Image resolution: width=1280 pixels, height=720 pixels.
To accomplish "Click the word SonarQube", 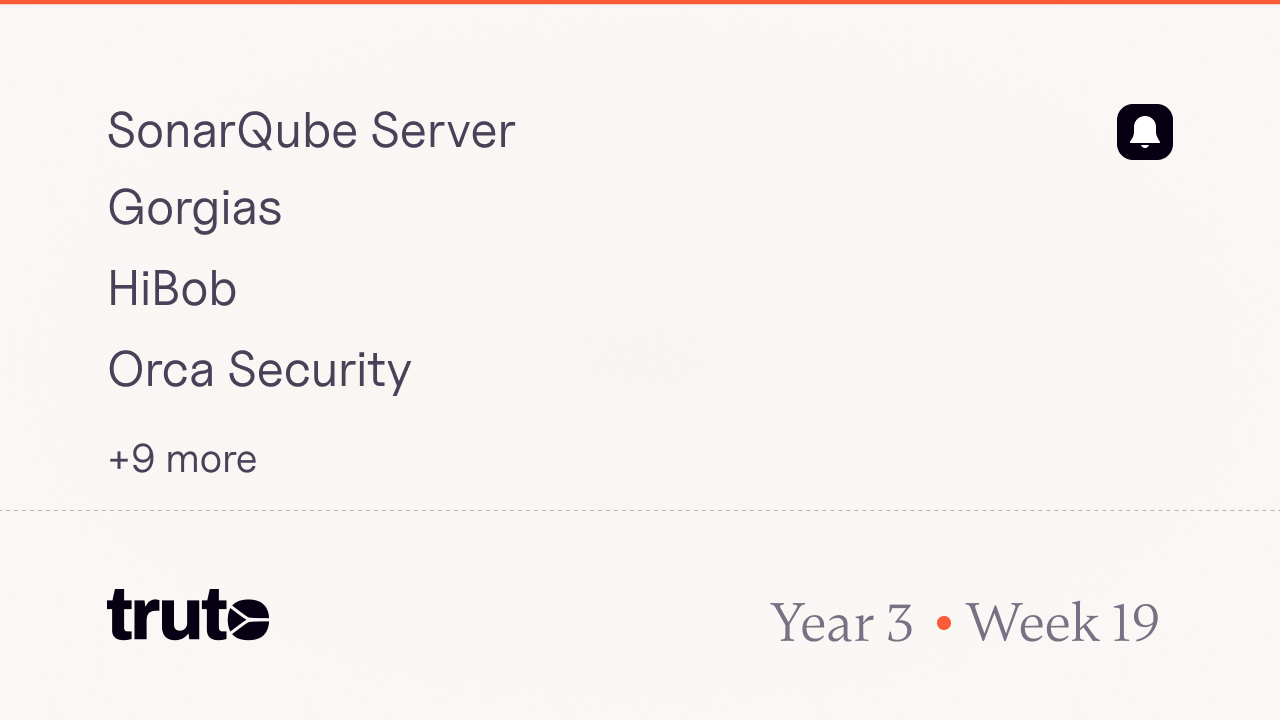I will coord(232,131).
